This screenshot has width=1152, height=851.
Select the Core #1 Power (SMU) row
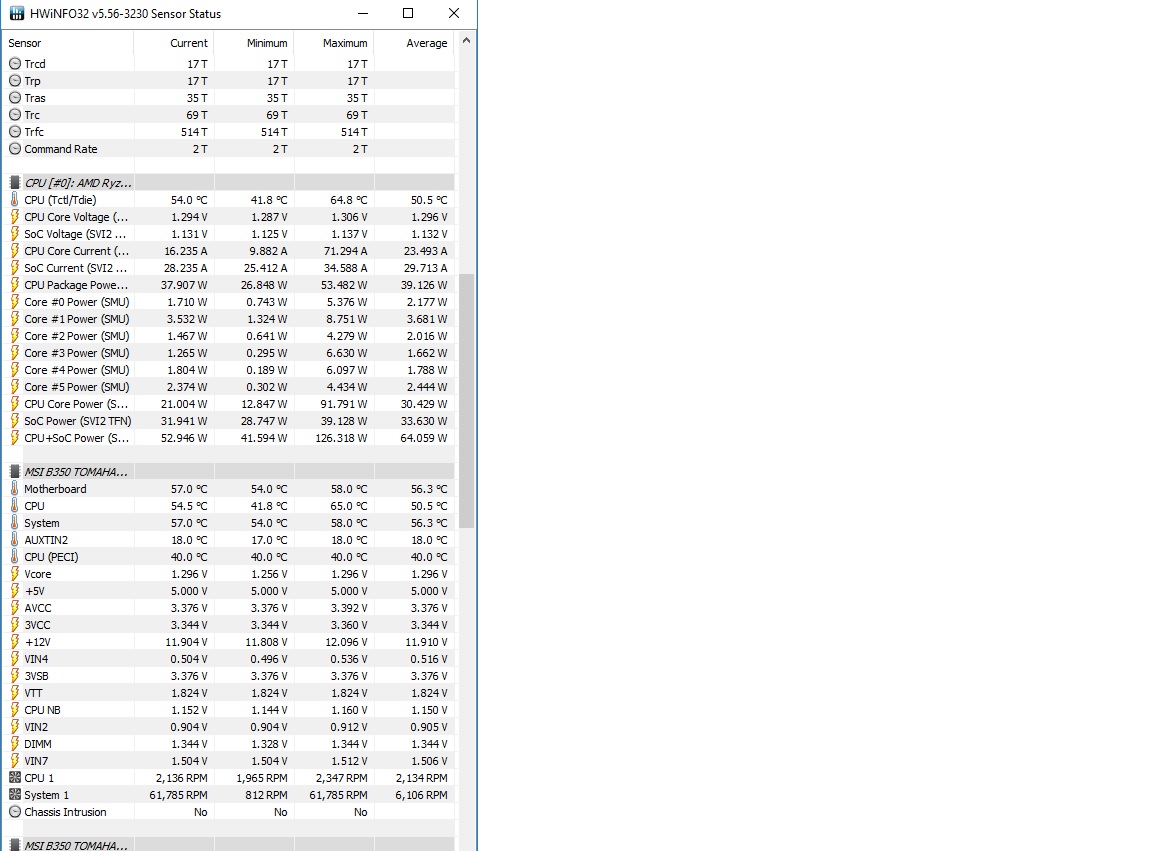(x=228, y=319)
